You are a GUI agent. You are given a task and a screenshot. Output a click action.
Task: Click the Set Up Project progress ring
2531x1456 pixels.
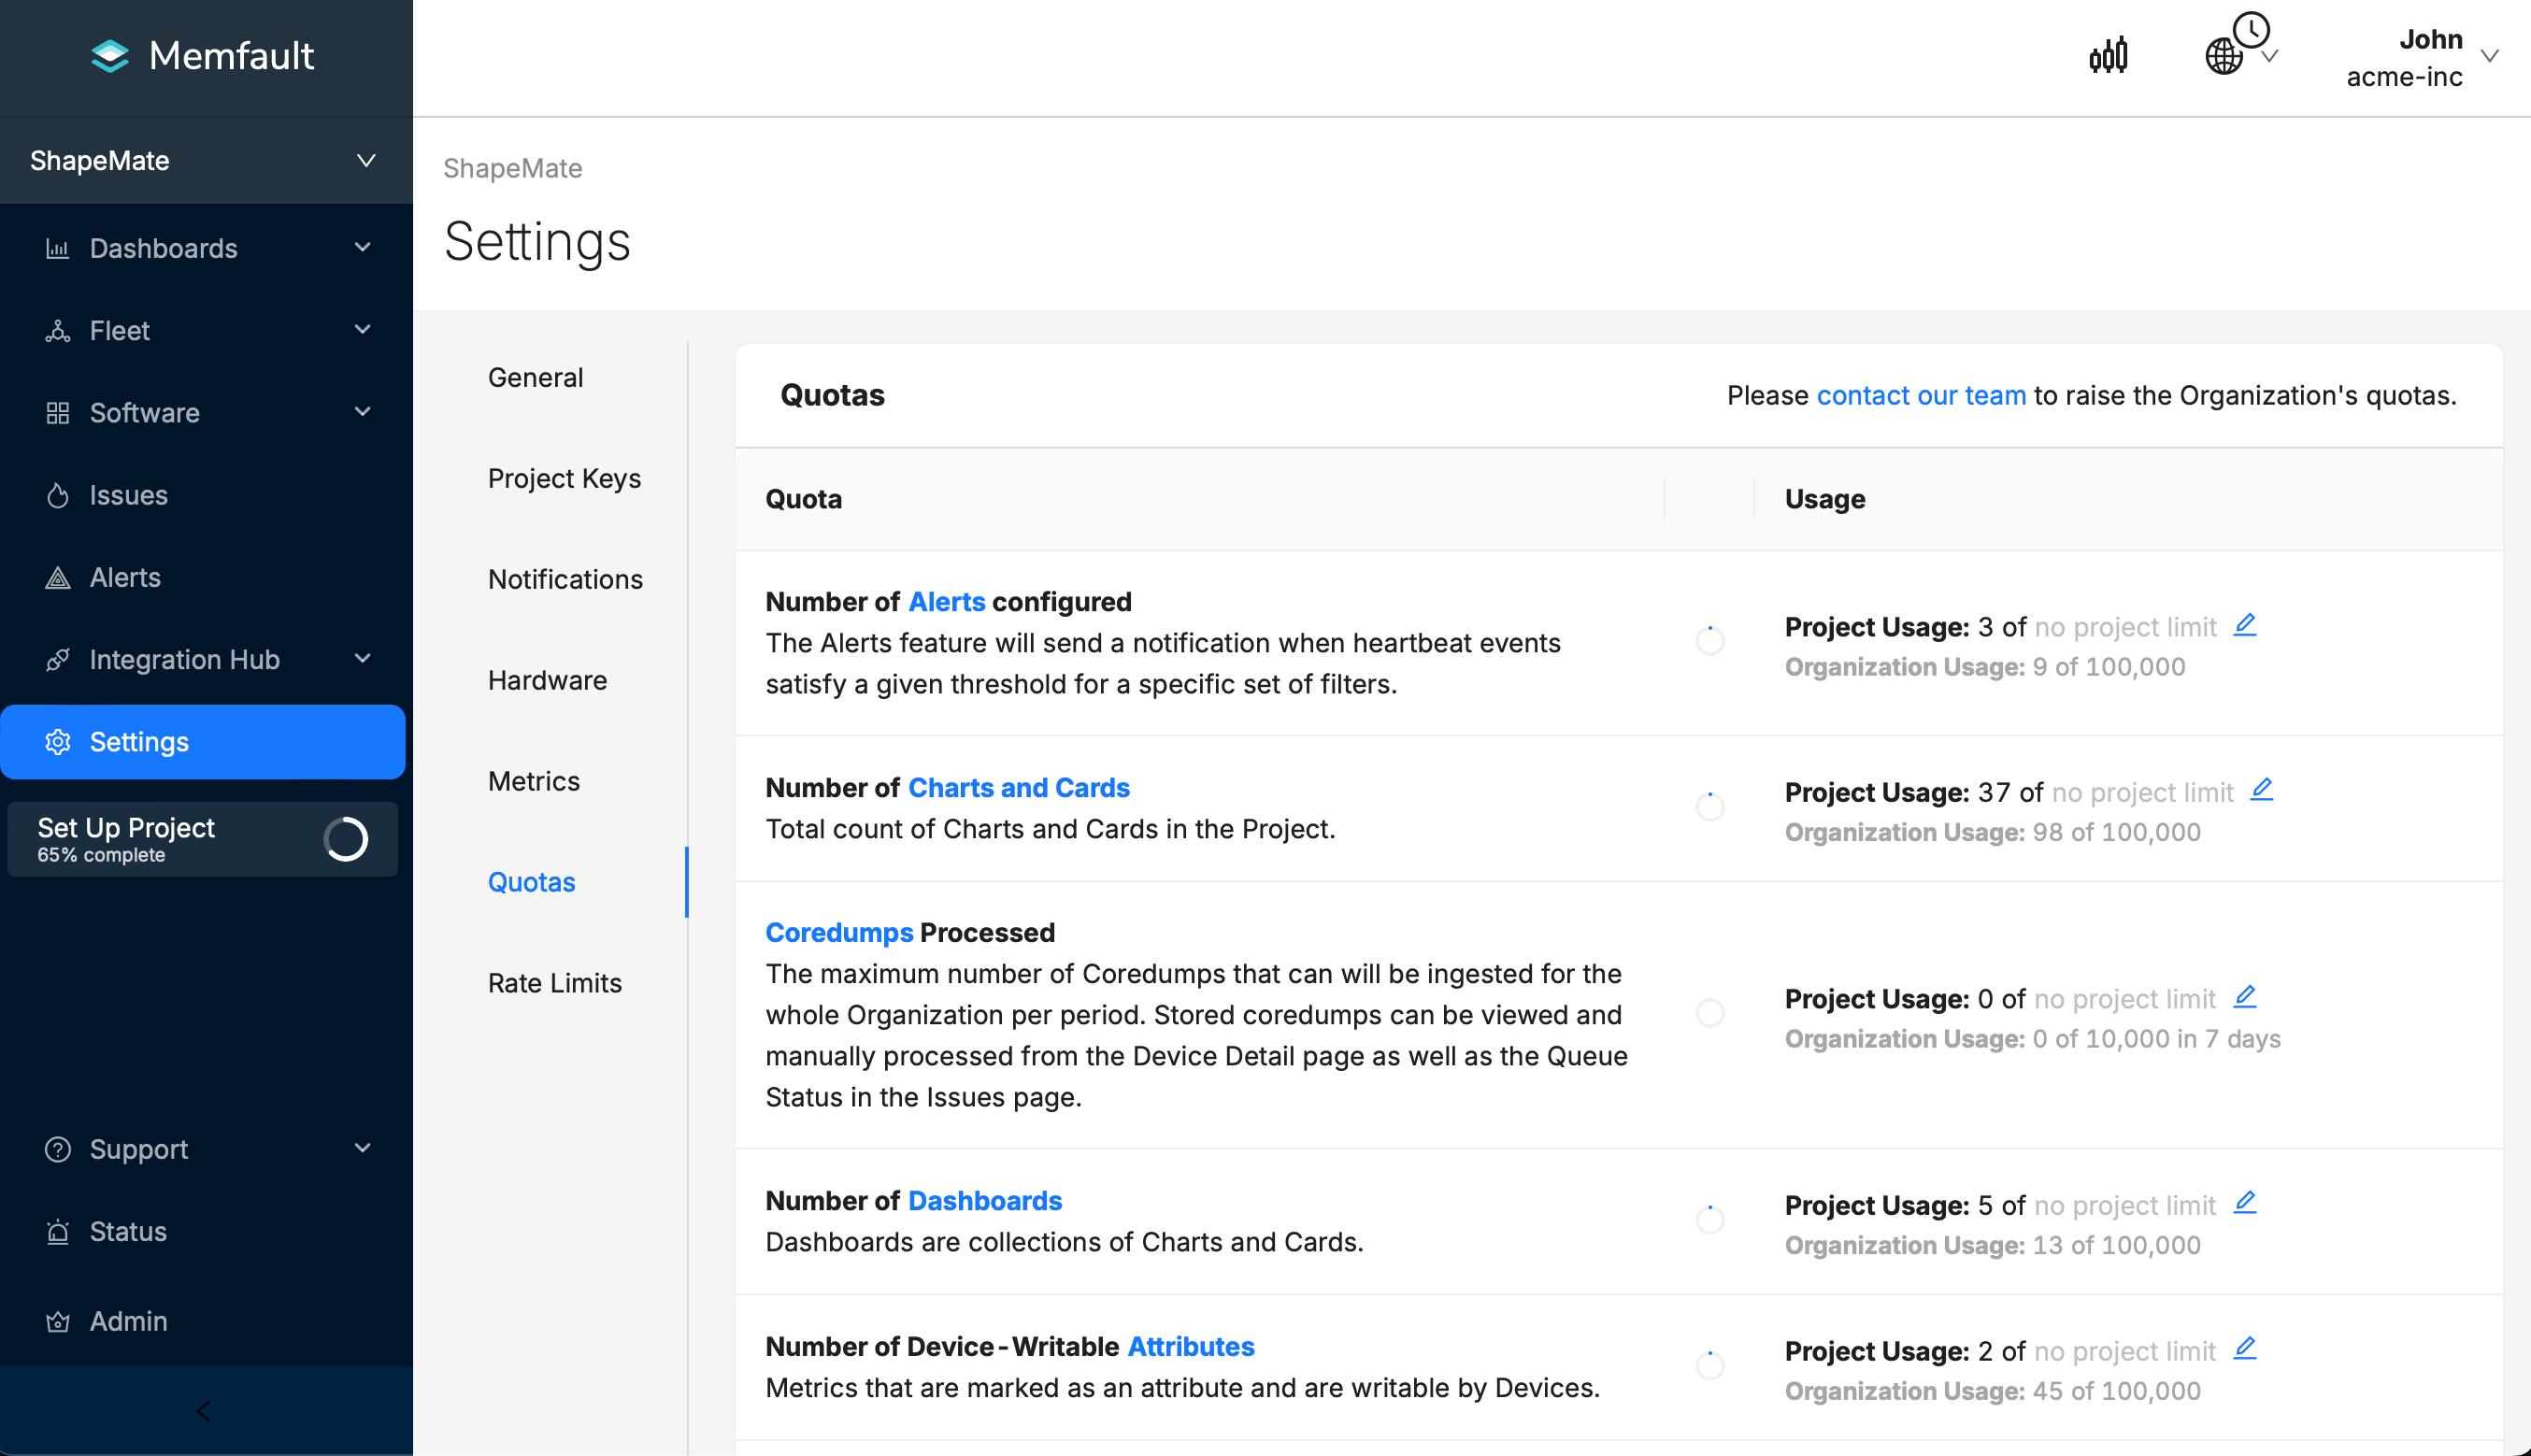click(x=346, y=840)
